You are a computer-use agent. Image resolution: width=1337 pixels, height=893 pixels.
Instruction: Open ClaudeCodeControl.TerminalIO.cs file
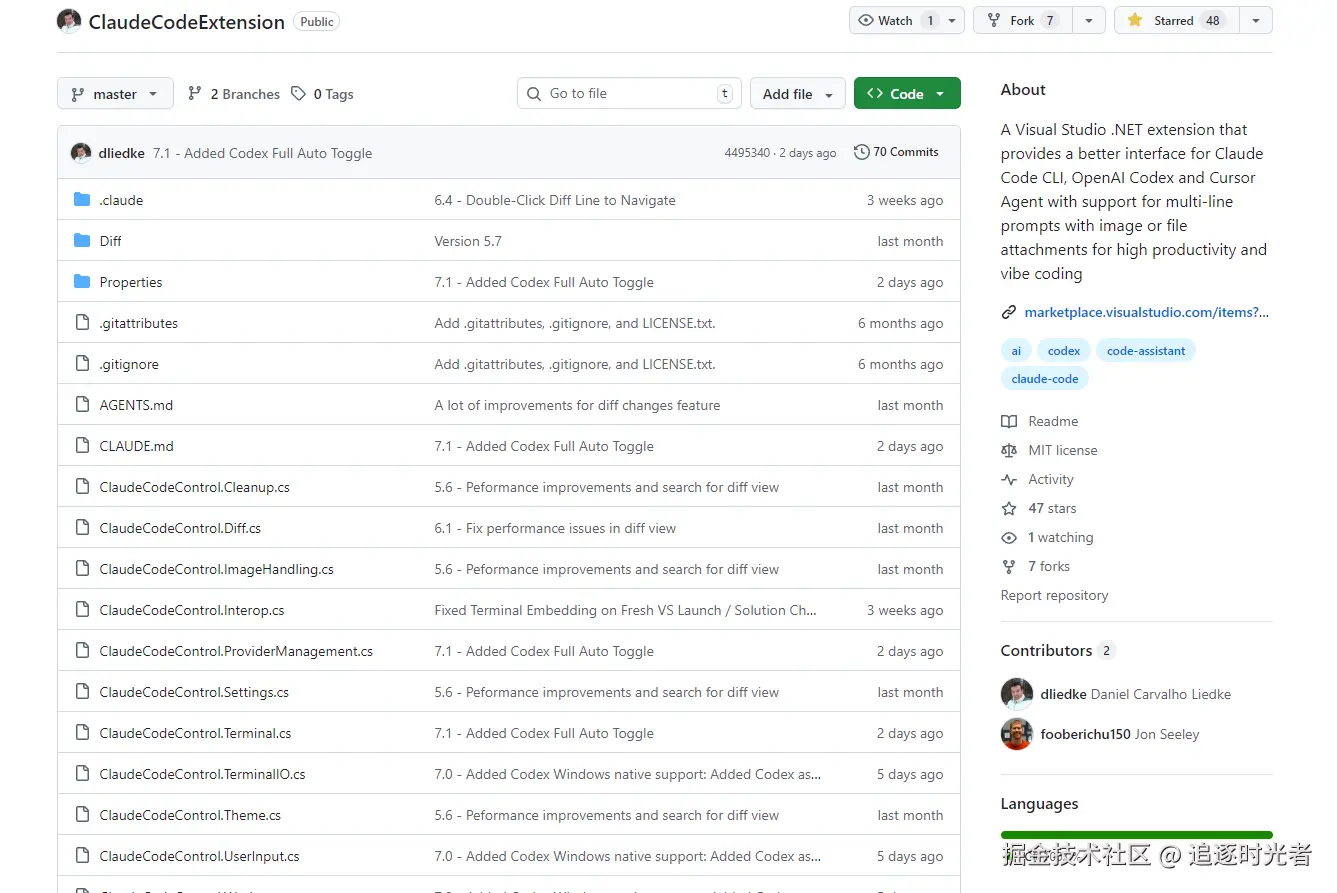[x=202, y=774]
